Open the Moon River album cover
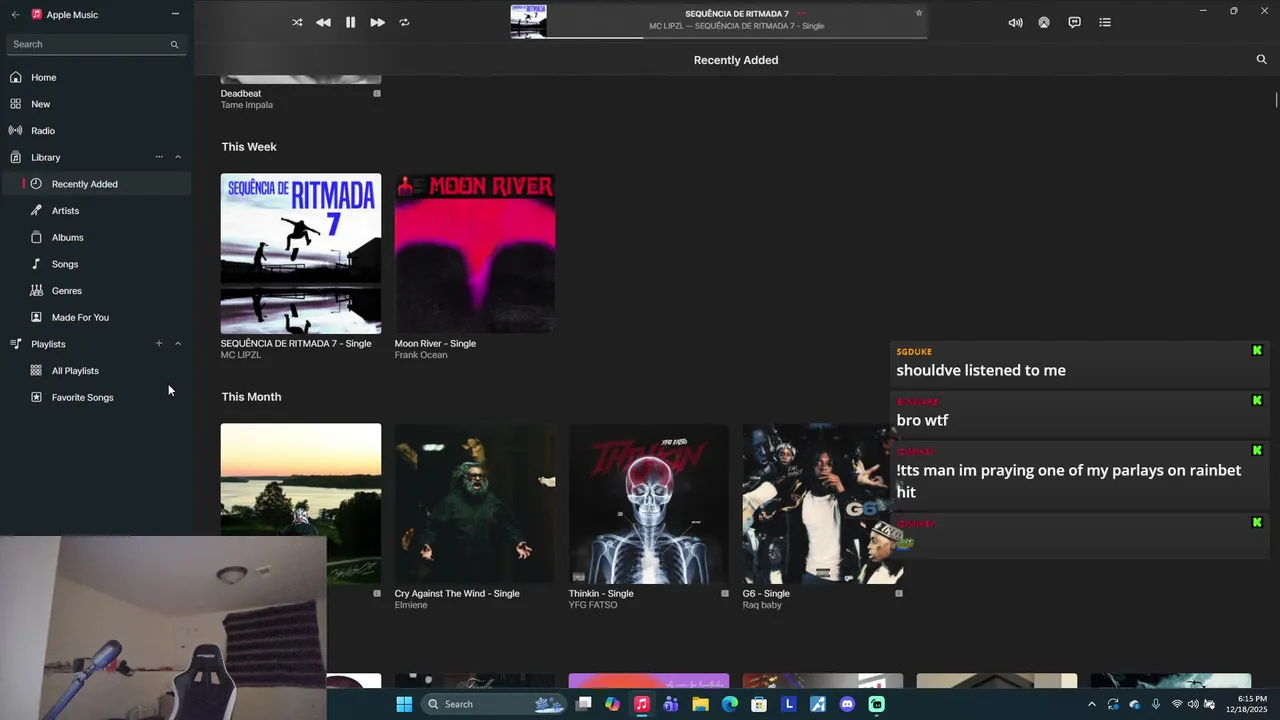 (475, 253)
